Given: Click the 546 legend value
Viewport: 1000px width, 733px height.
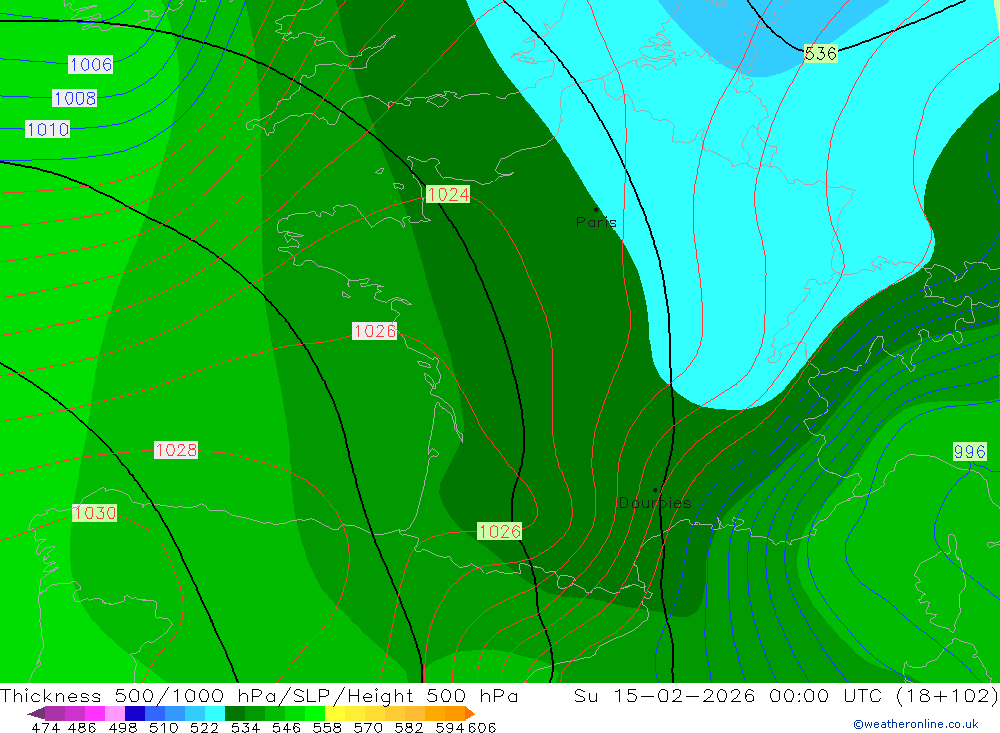Looking at the screenshot, I should (x=286, y=727).
